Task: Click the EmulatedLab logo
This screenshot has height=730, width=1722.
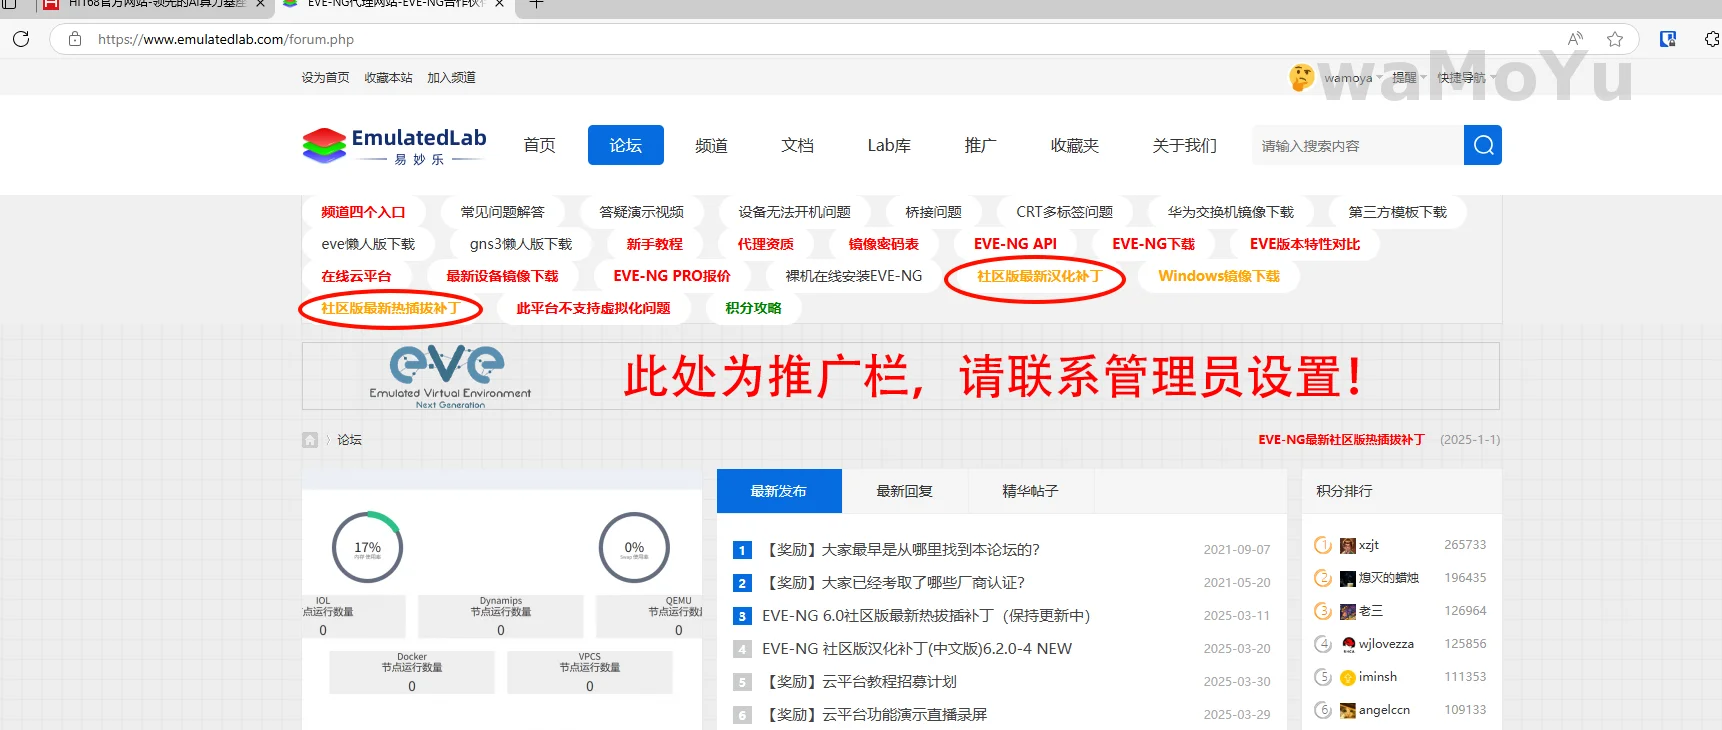Action: pos(395,145)
